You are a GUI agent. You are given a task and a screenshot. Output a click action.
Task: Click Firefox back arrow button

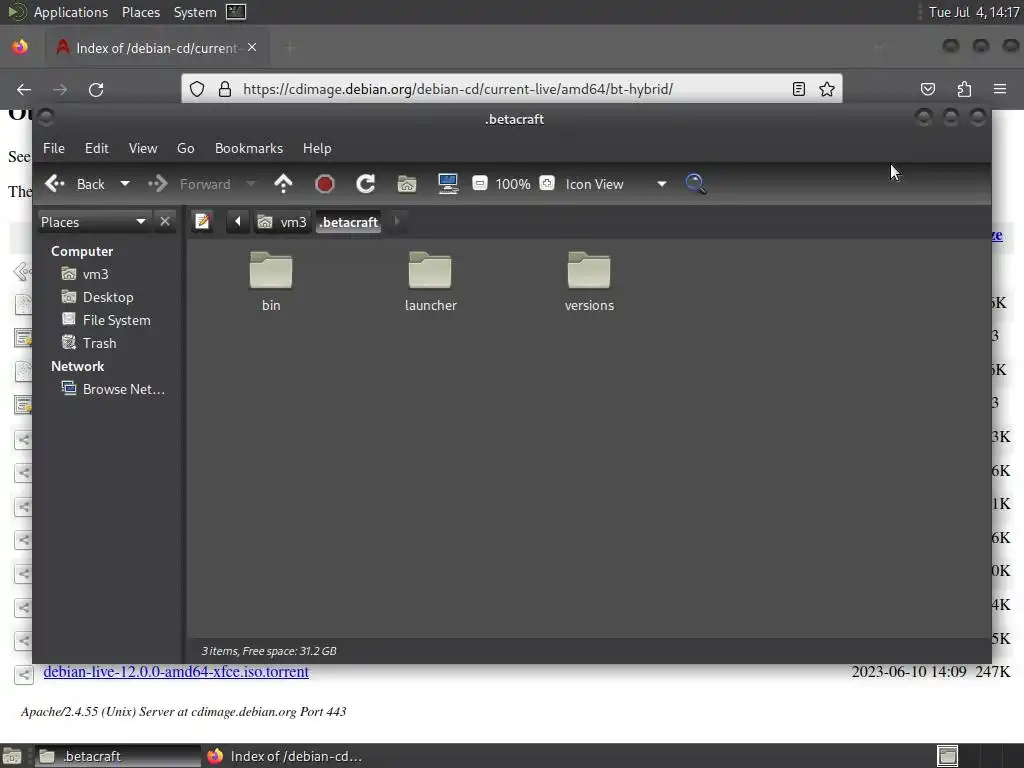(24, 89)
